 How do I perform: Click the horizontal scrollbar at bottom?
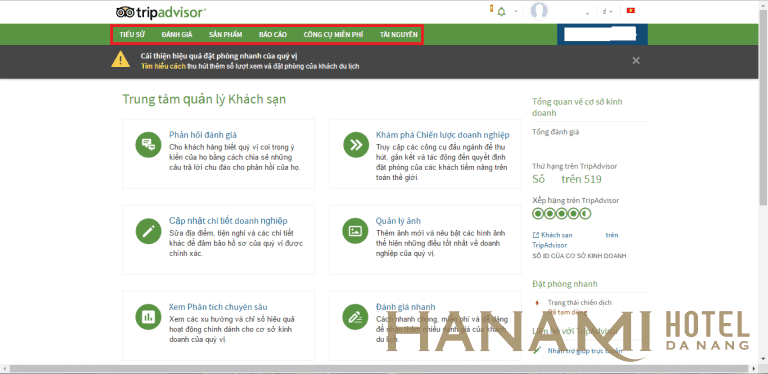click(380, 369)
